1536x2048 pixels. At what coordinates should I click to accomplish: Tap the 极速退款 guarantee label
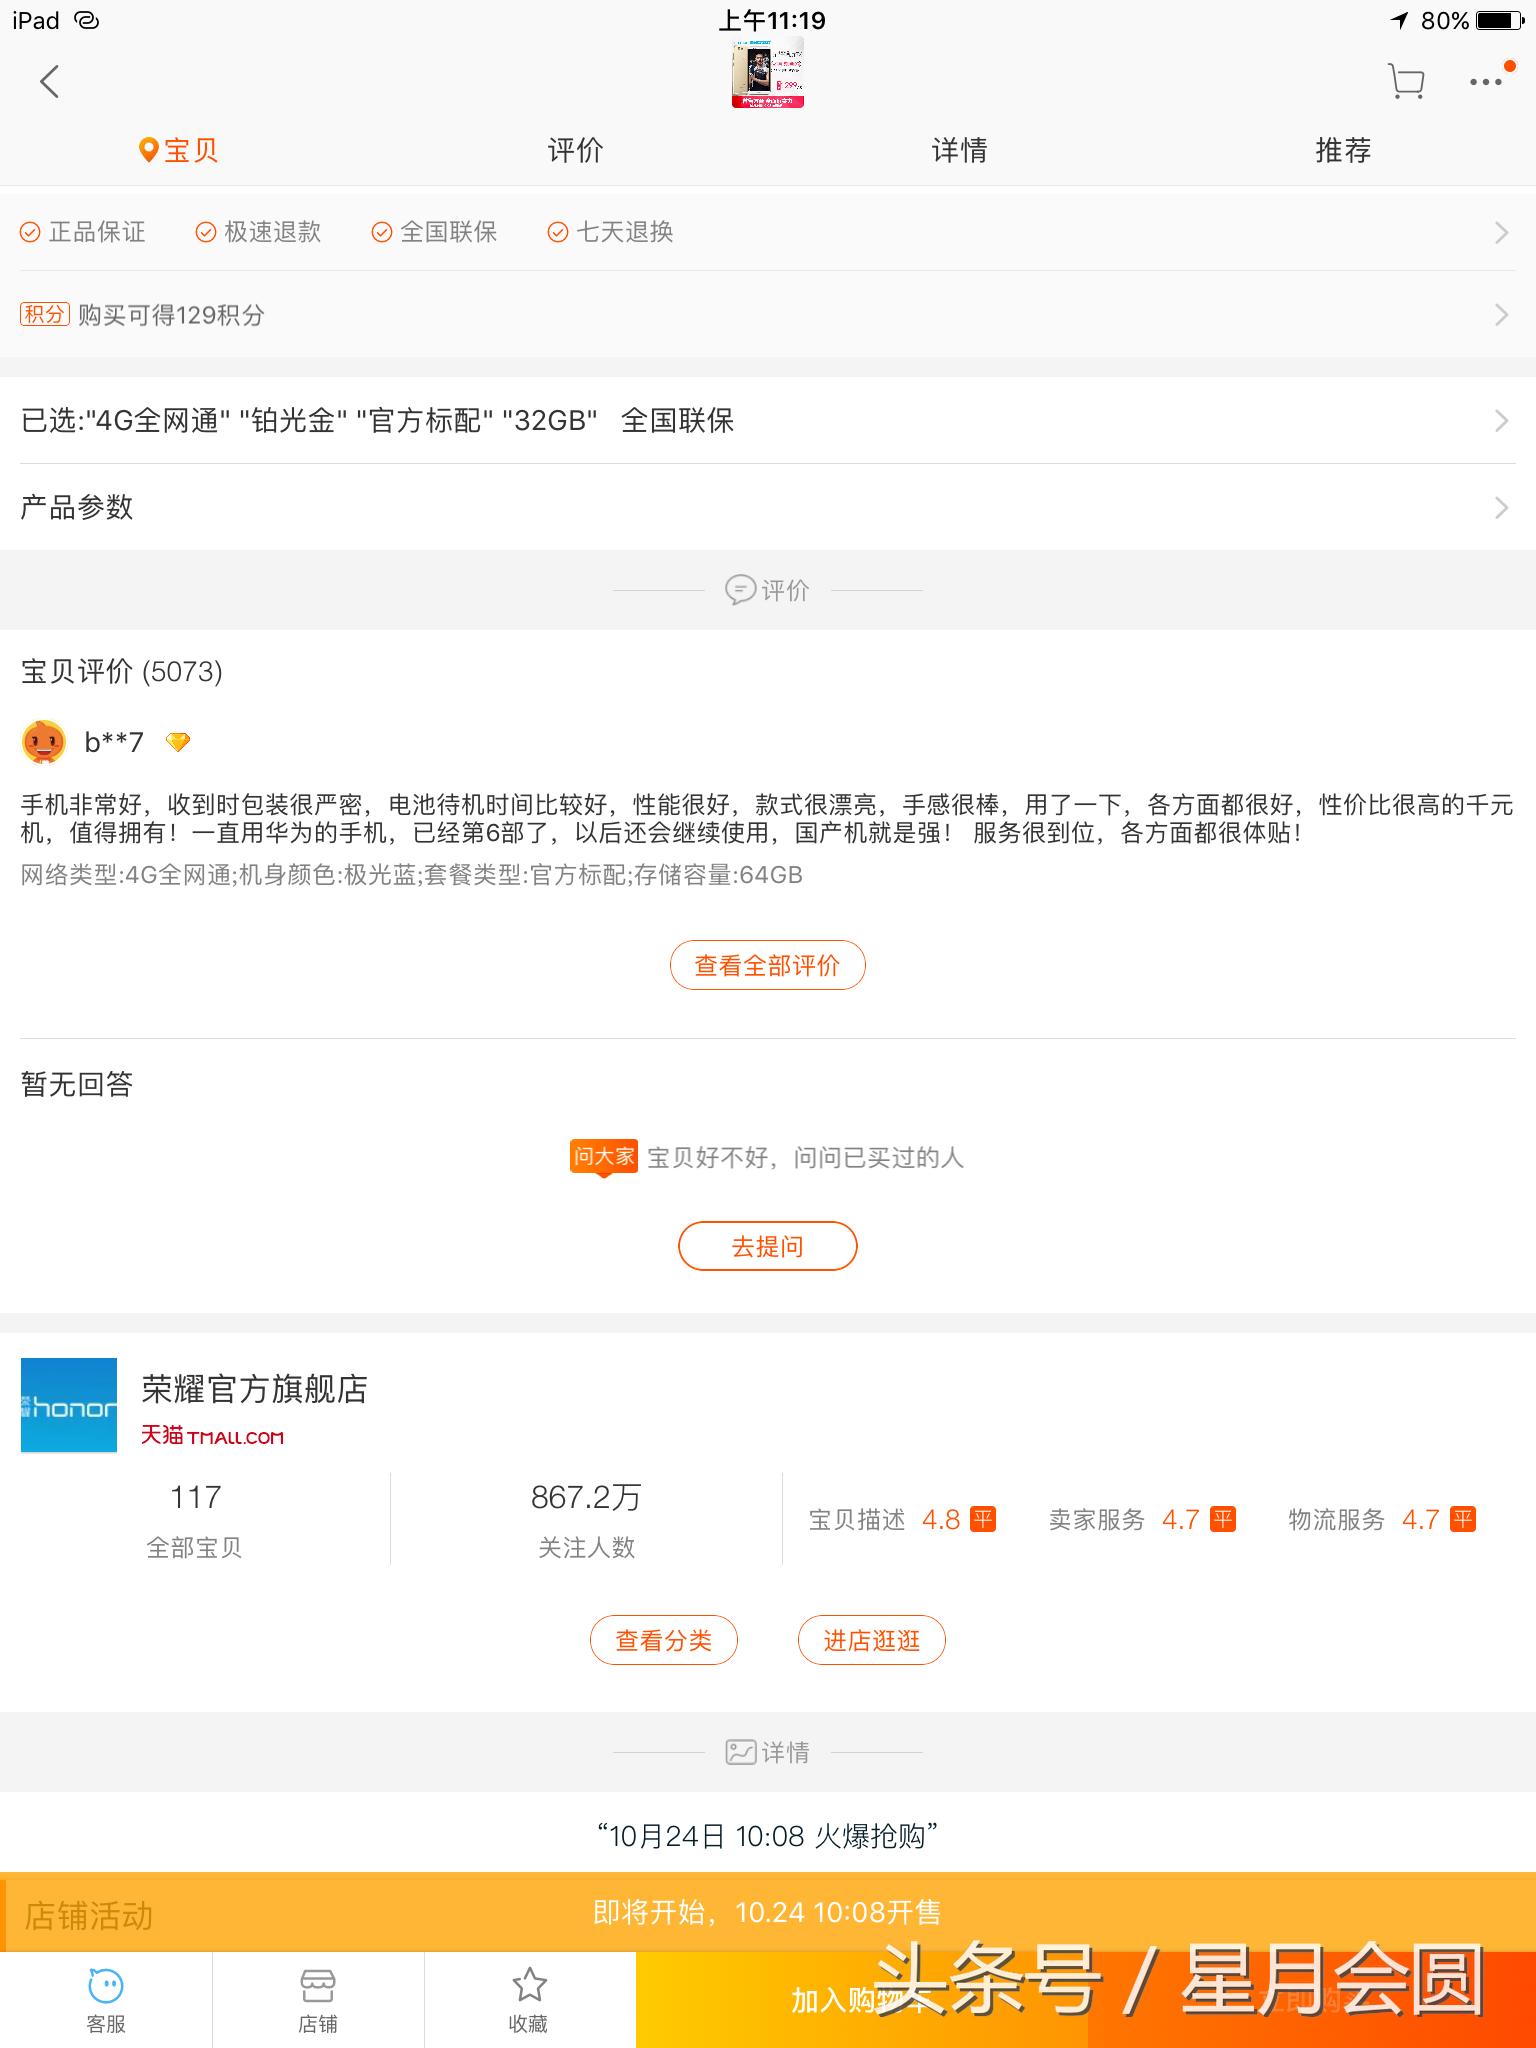[x=259, y=232]
